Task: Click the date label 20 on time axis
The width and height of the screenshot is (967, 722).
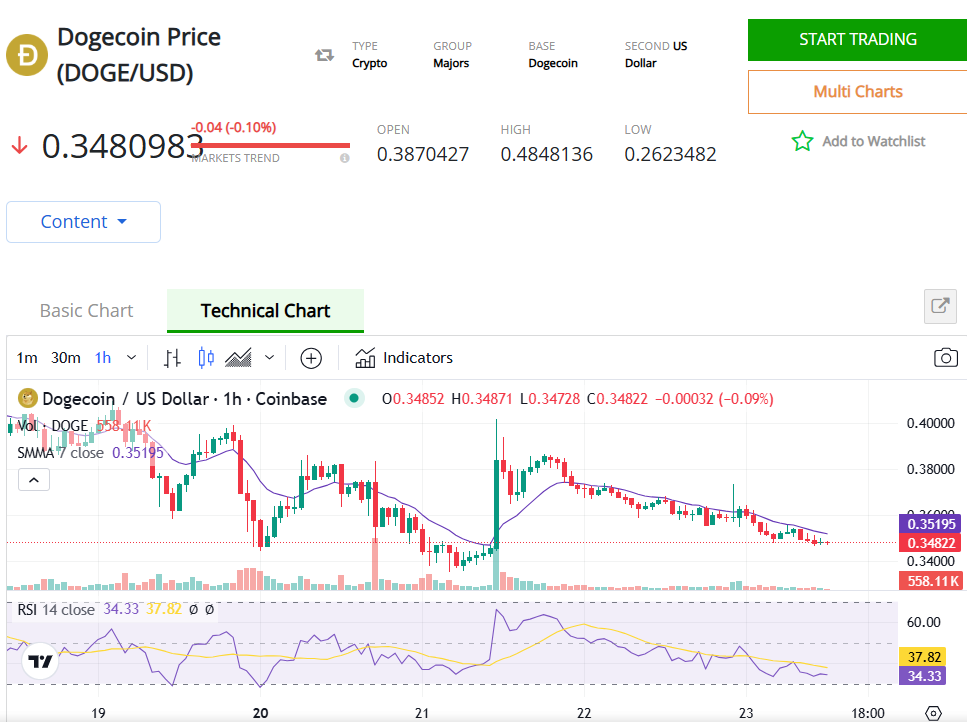Action: click(x=260, y=713)
